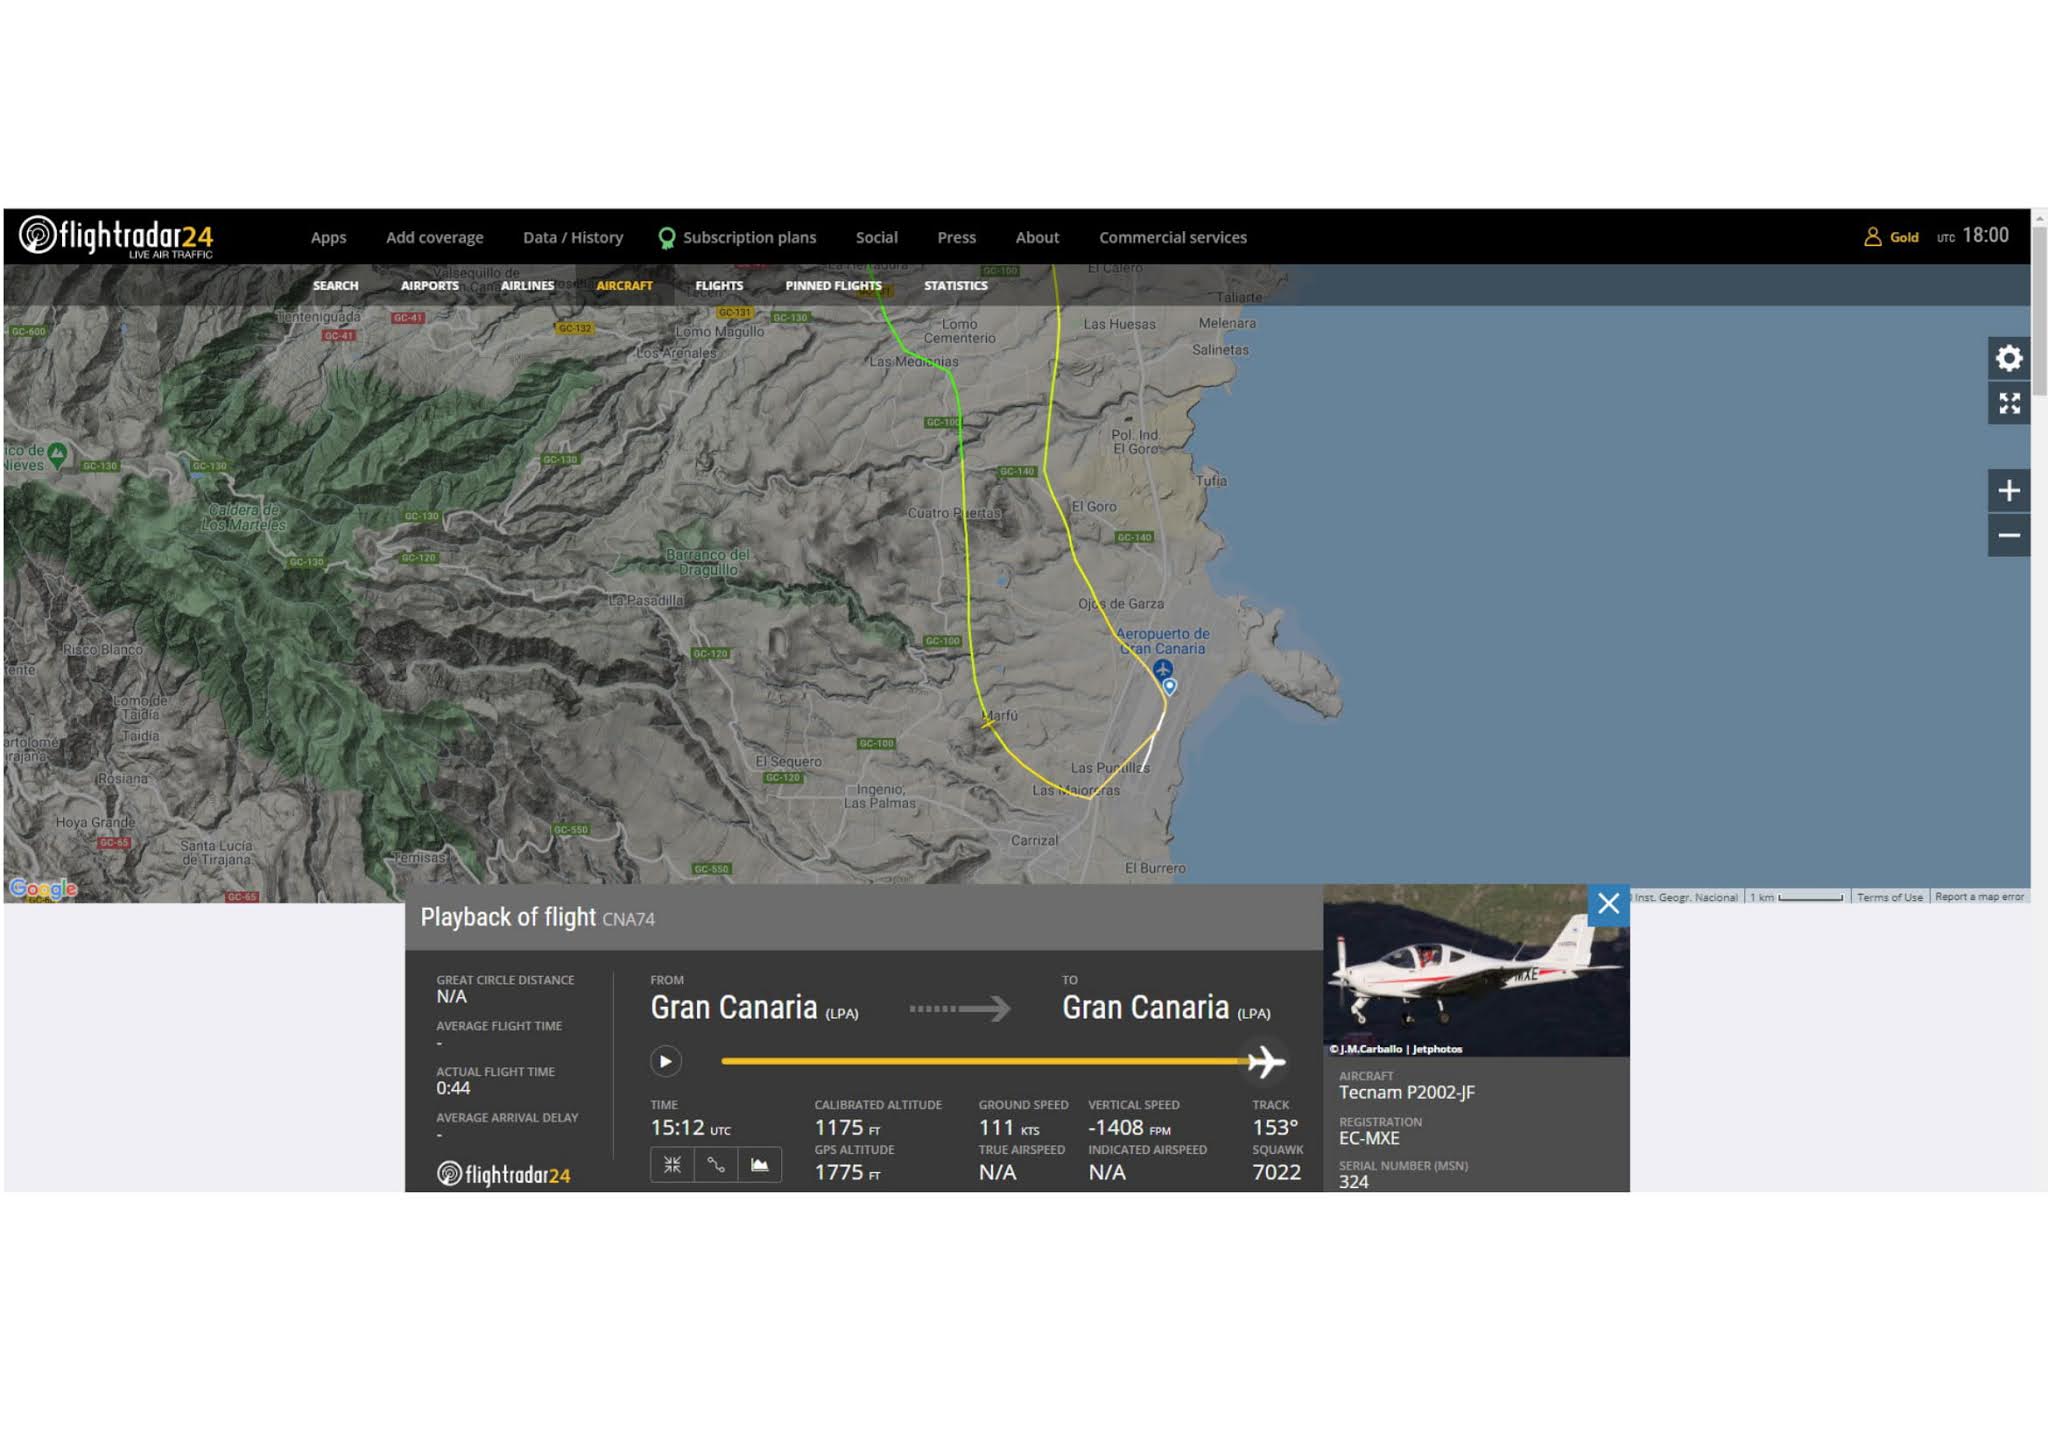Screen dimensions: 2048x1448
Task: Toggle the flight route line icon
Action: (716, 1164)
